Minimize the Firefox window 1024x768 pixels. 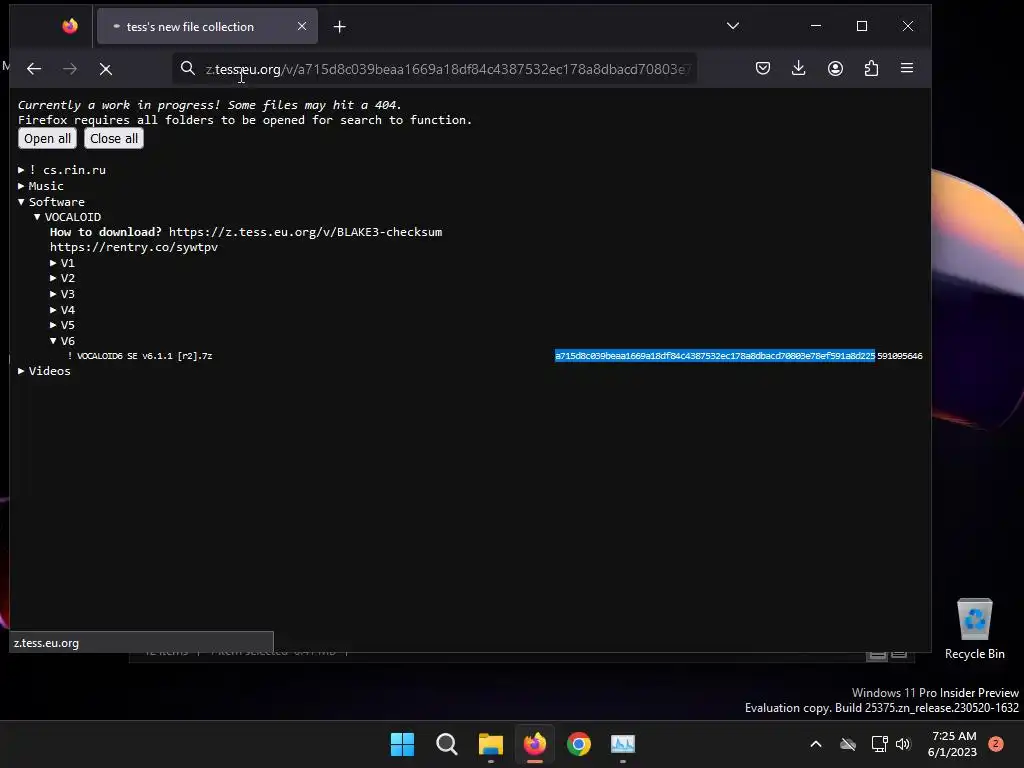coord(816,26)
